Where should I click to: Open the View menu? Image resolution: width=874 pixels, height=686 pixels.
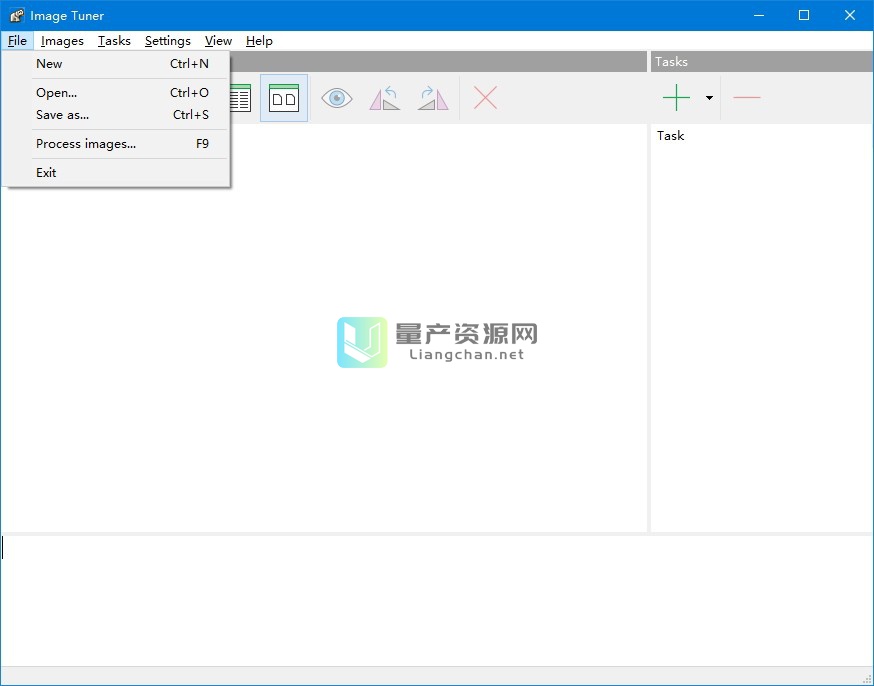pos(218,41)
